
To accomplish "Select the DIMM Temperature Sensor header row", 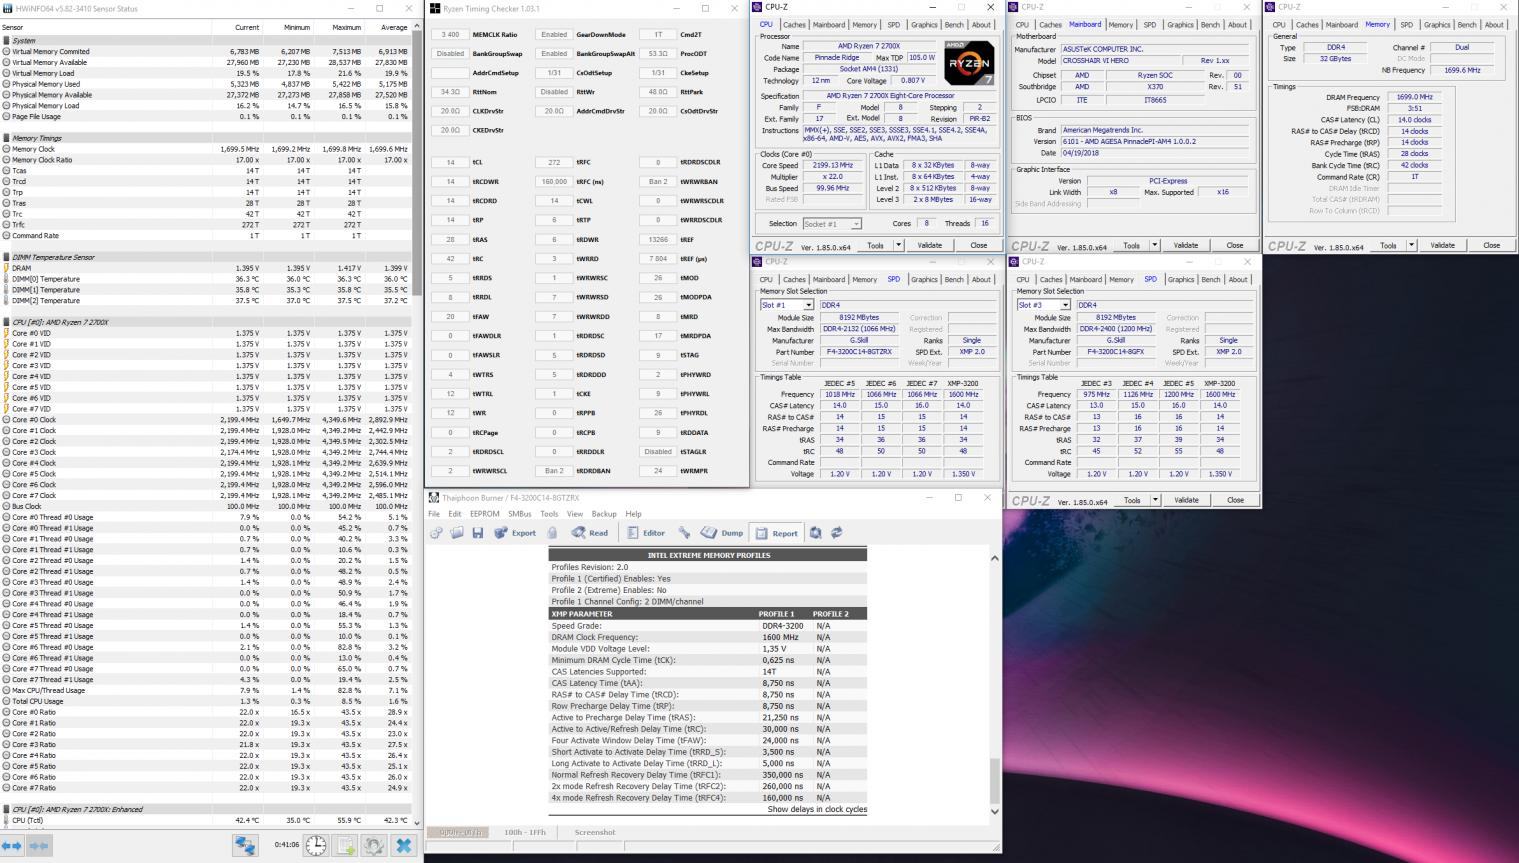I will (x=206, y=257).
